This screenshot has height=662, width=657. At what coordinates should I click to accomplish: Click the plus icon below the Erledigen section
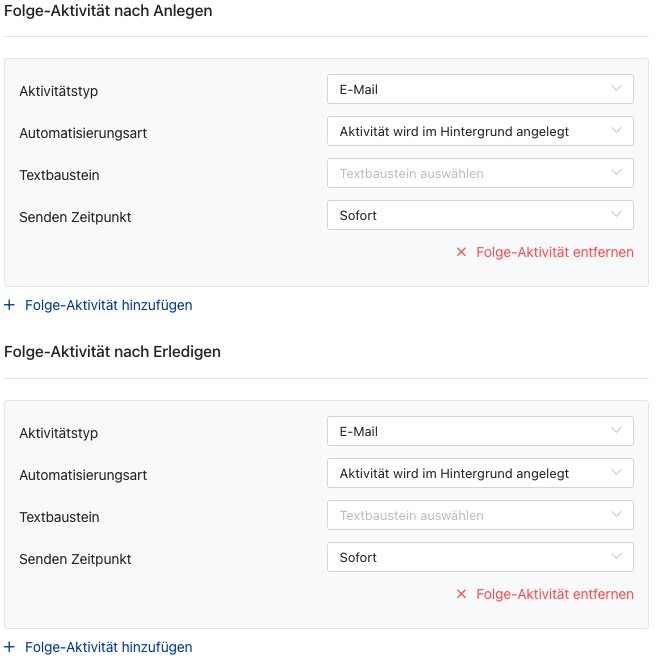[10, 647]
